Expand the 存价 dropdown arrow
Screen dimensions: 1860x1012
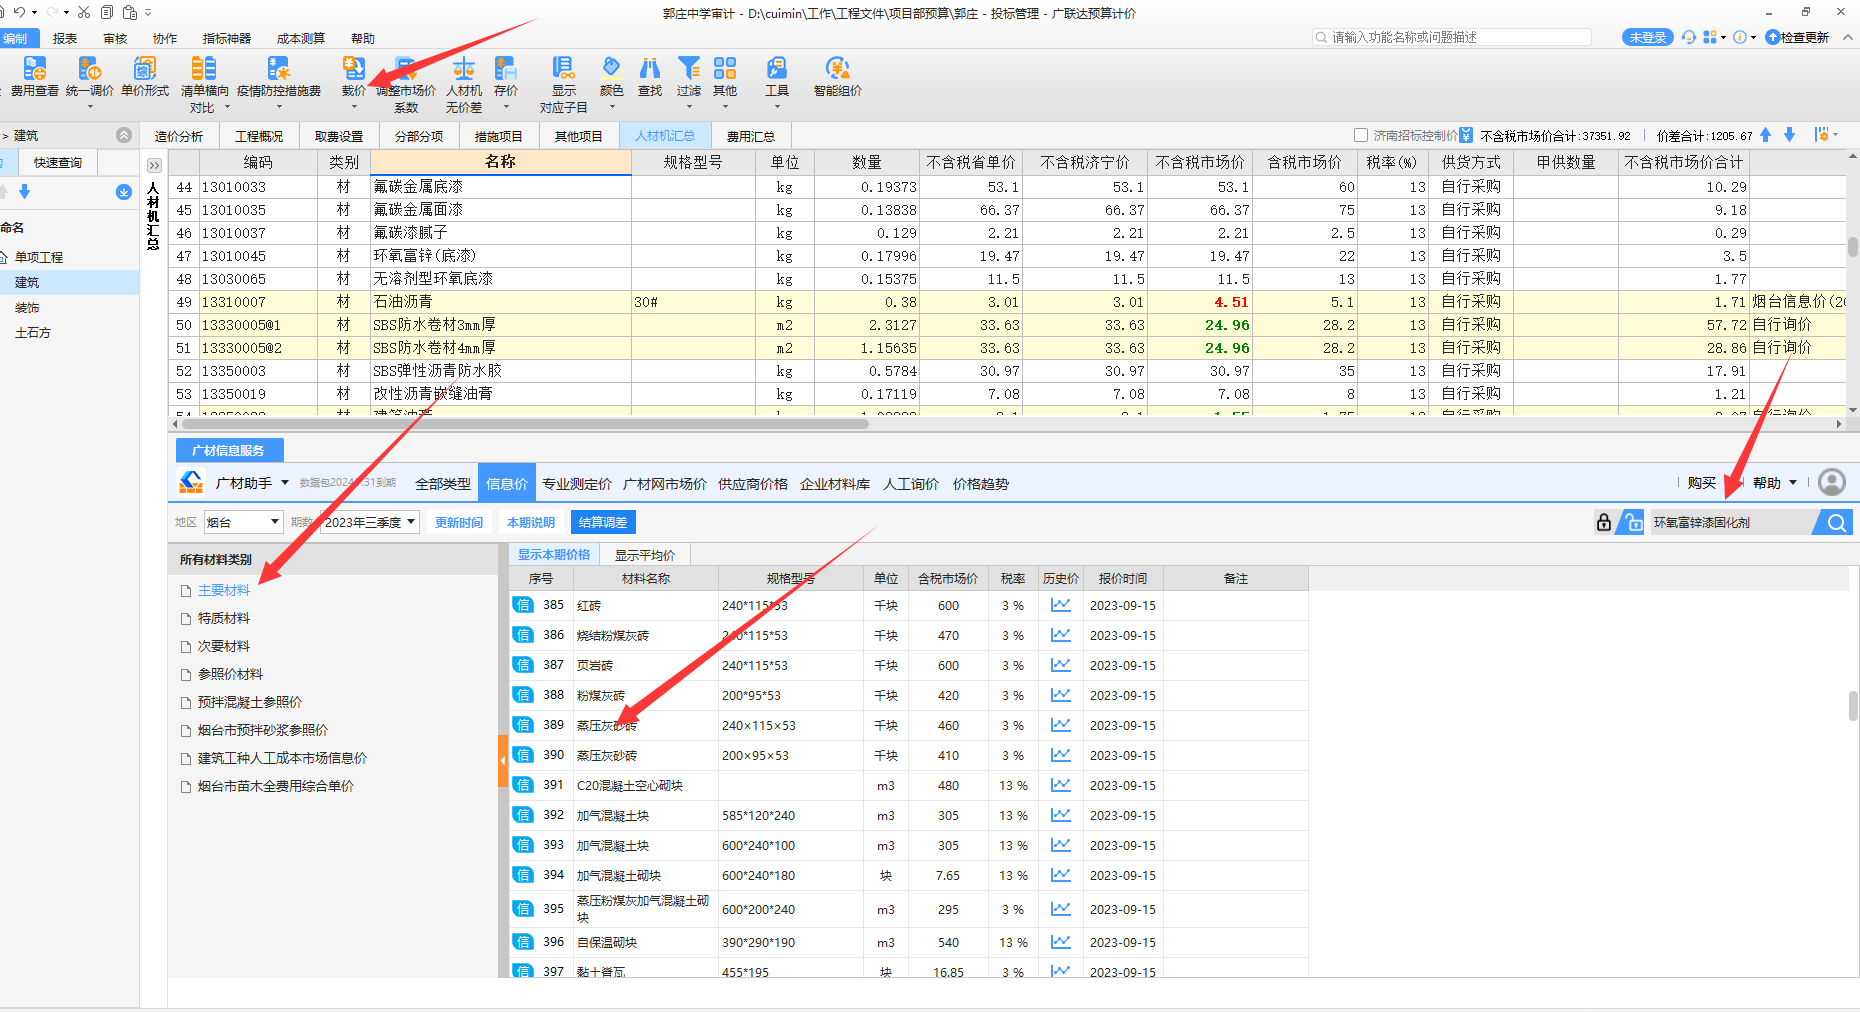[x=506, y=107]
